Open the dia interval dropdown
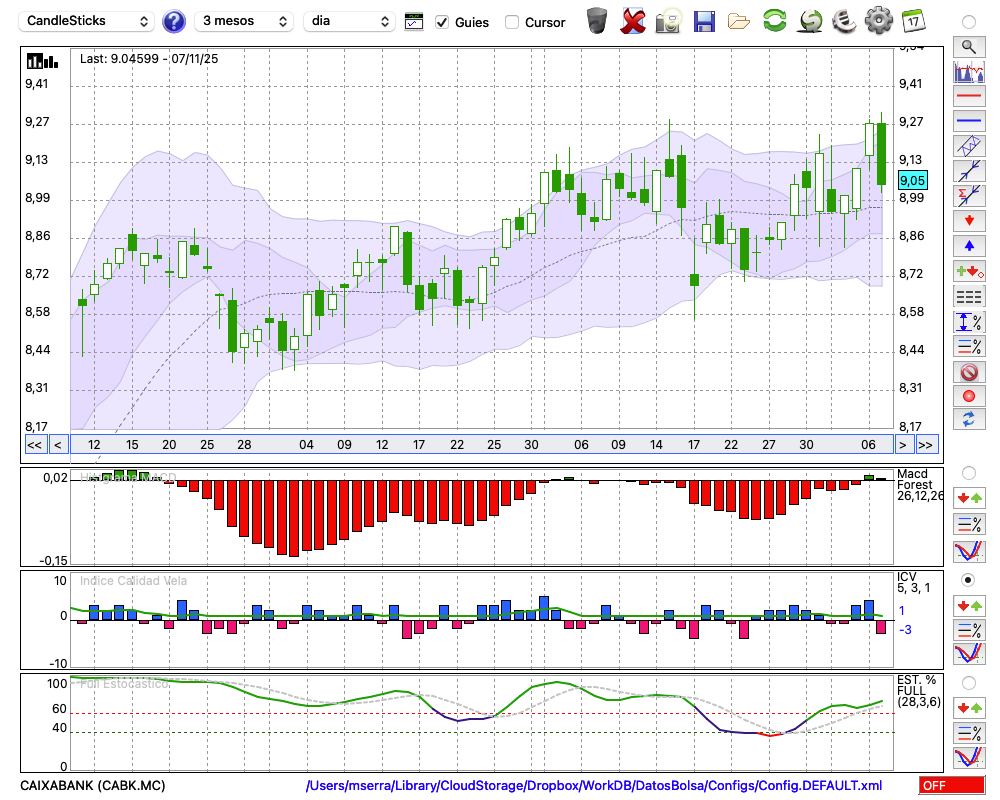Image resolution: width=1000 pixels, height=800 pixels. (349, 21)
